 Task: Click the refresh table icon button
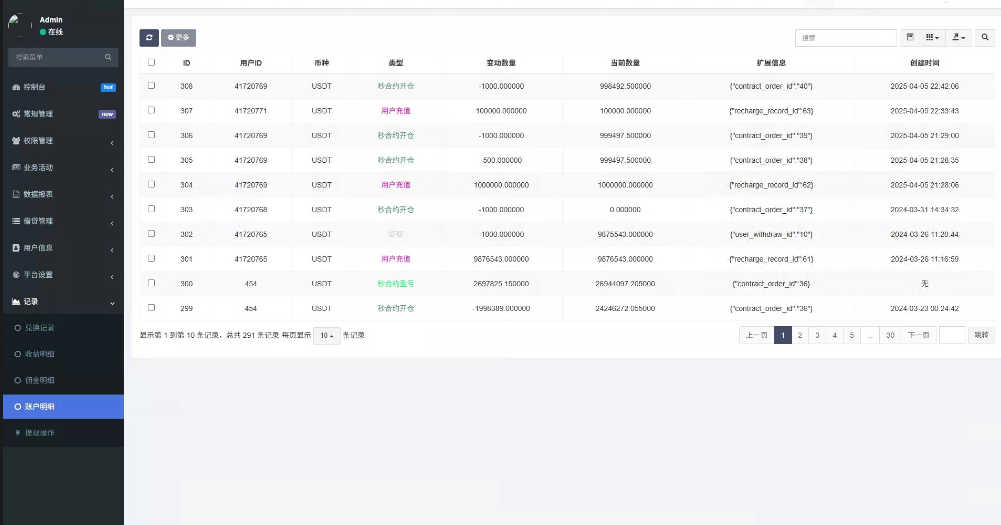149,38
